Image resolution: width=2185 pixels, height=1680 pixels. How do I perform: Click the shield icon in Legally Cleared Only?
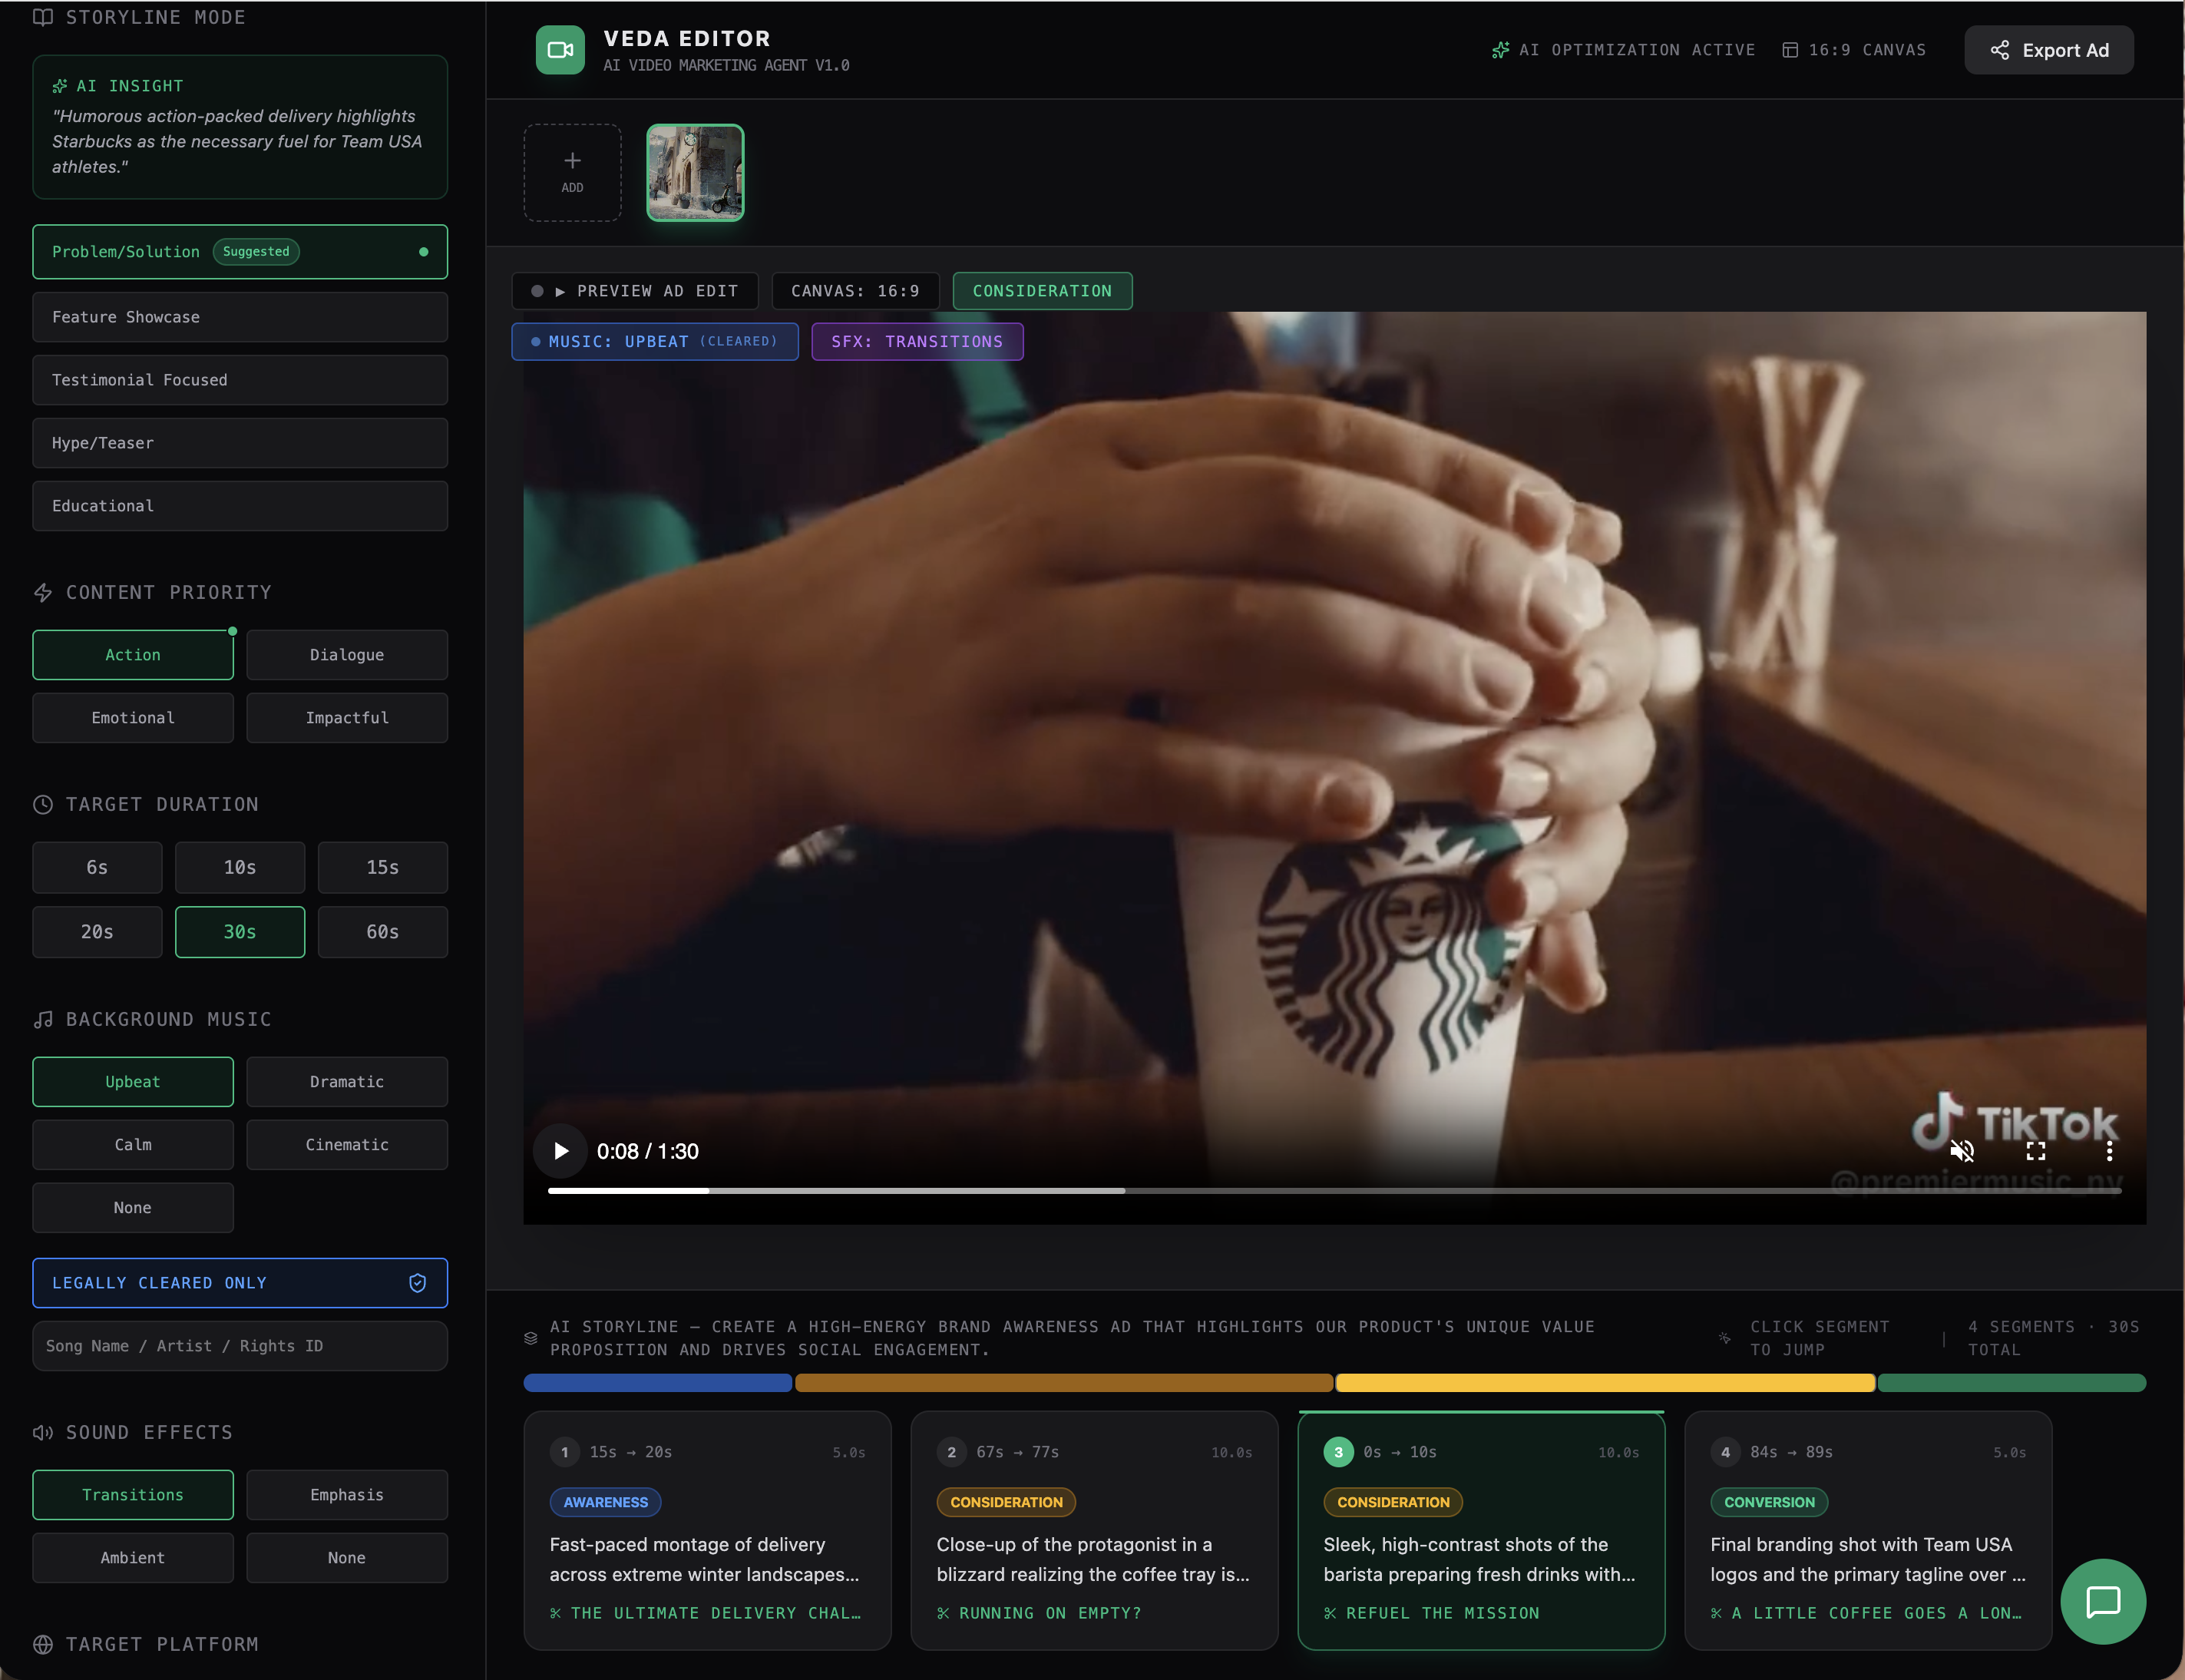coord(418,1283)
